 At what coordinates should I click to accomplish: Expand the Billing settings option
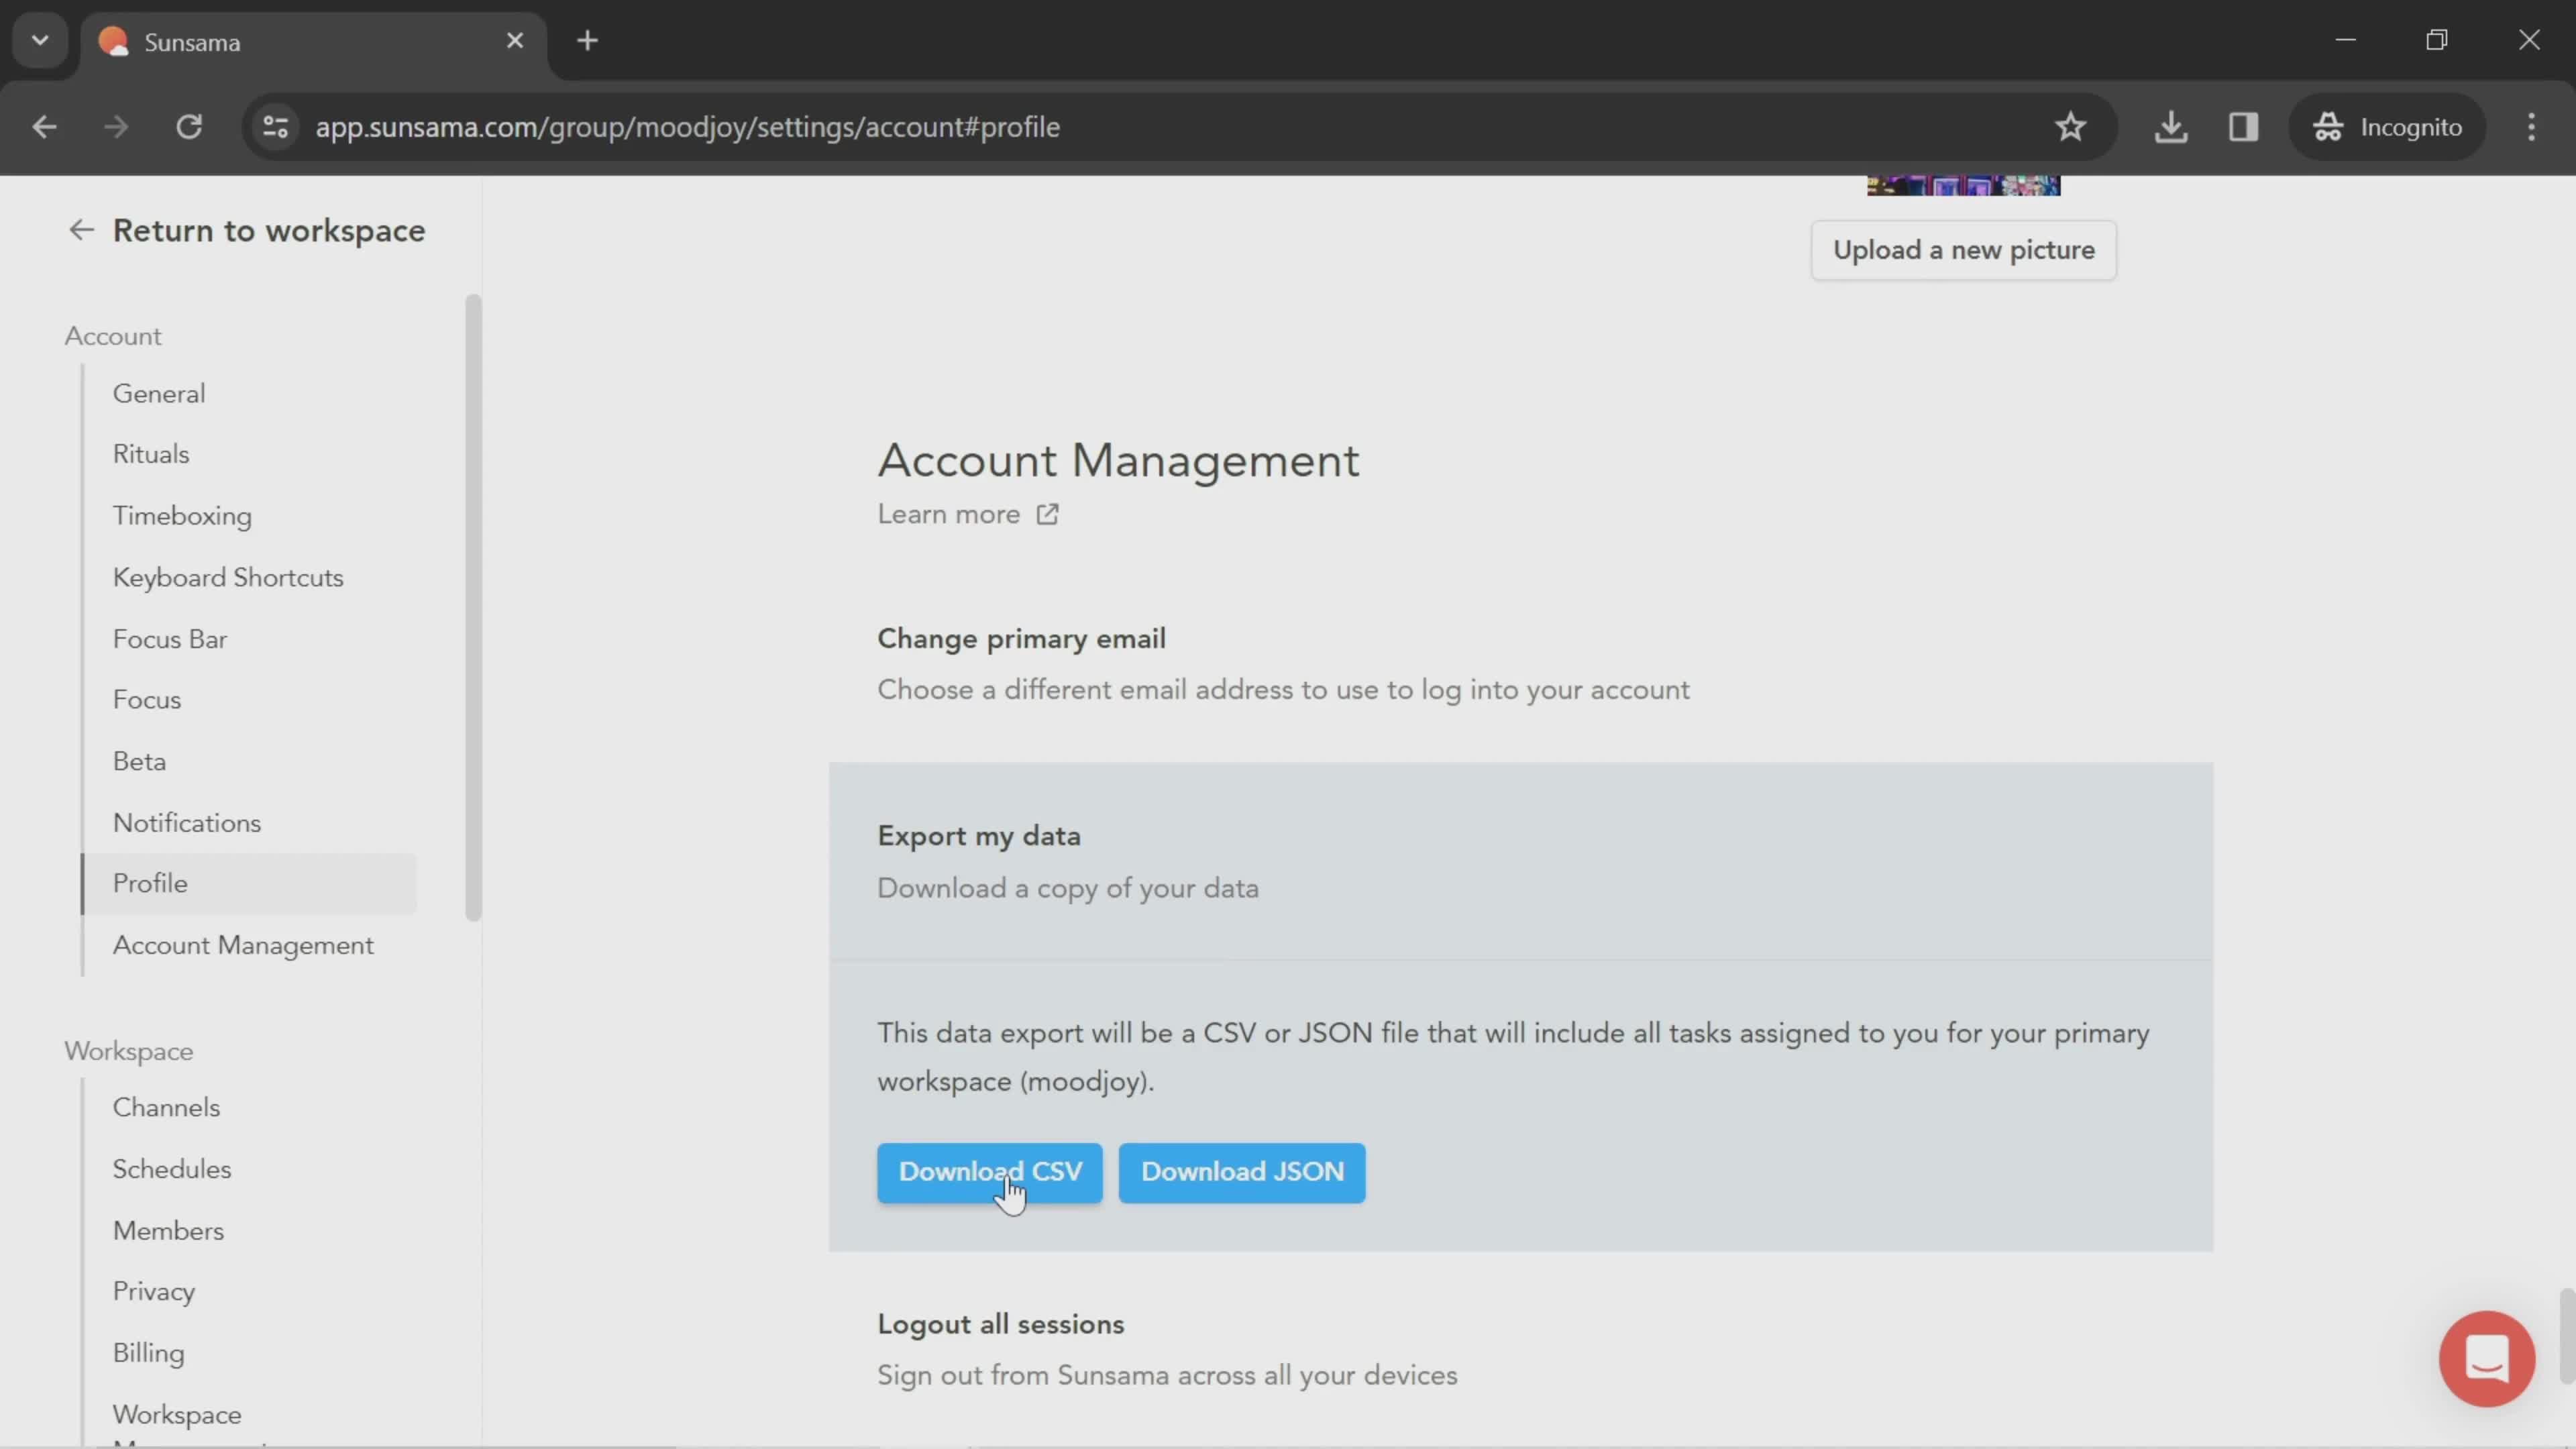pyautogui.click(x=149, y=1352)
